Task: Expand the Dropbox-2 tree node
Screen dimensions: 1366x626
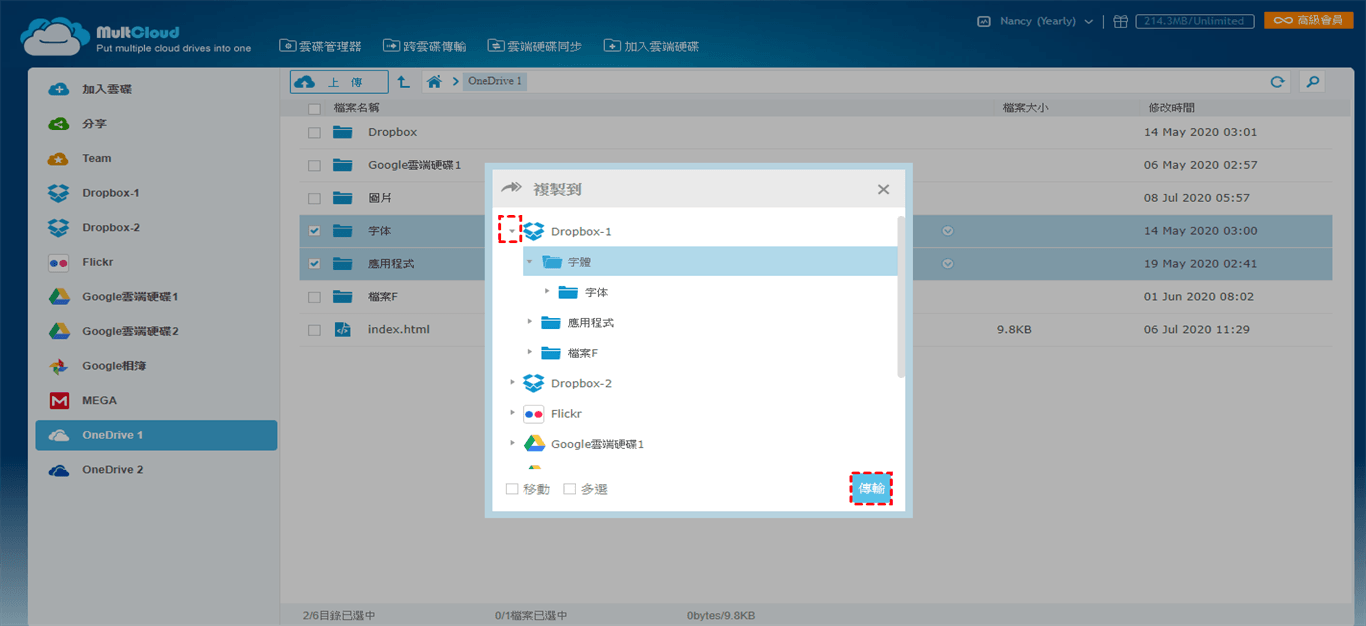Action: coord(512,383)
